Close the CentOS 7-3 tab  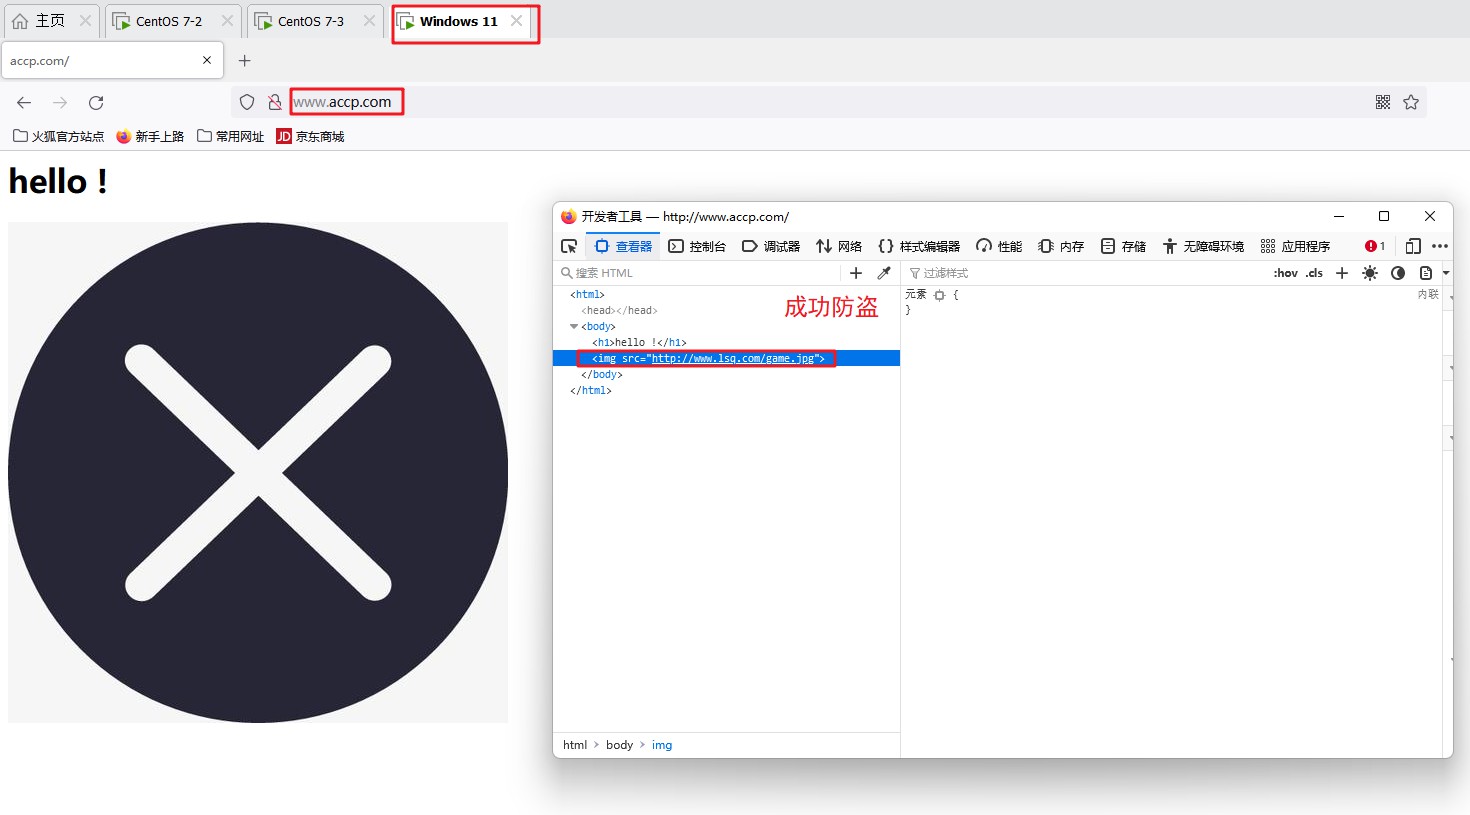(369, 21)
